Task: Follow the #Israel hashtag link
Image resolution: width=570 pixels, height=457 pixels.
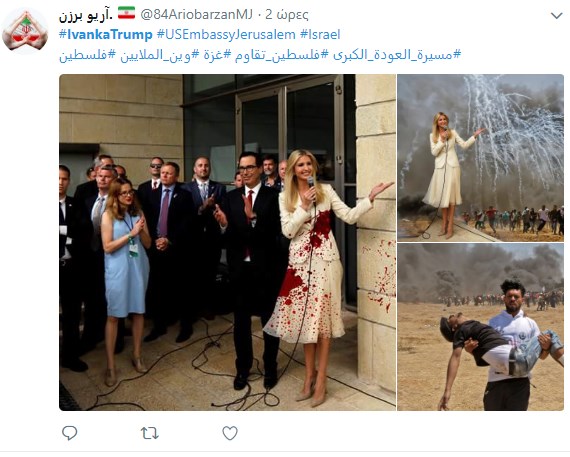Action: click(320, 35)
